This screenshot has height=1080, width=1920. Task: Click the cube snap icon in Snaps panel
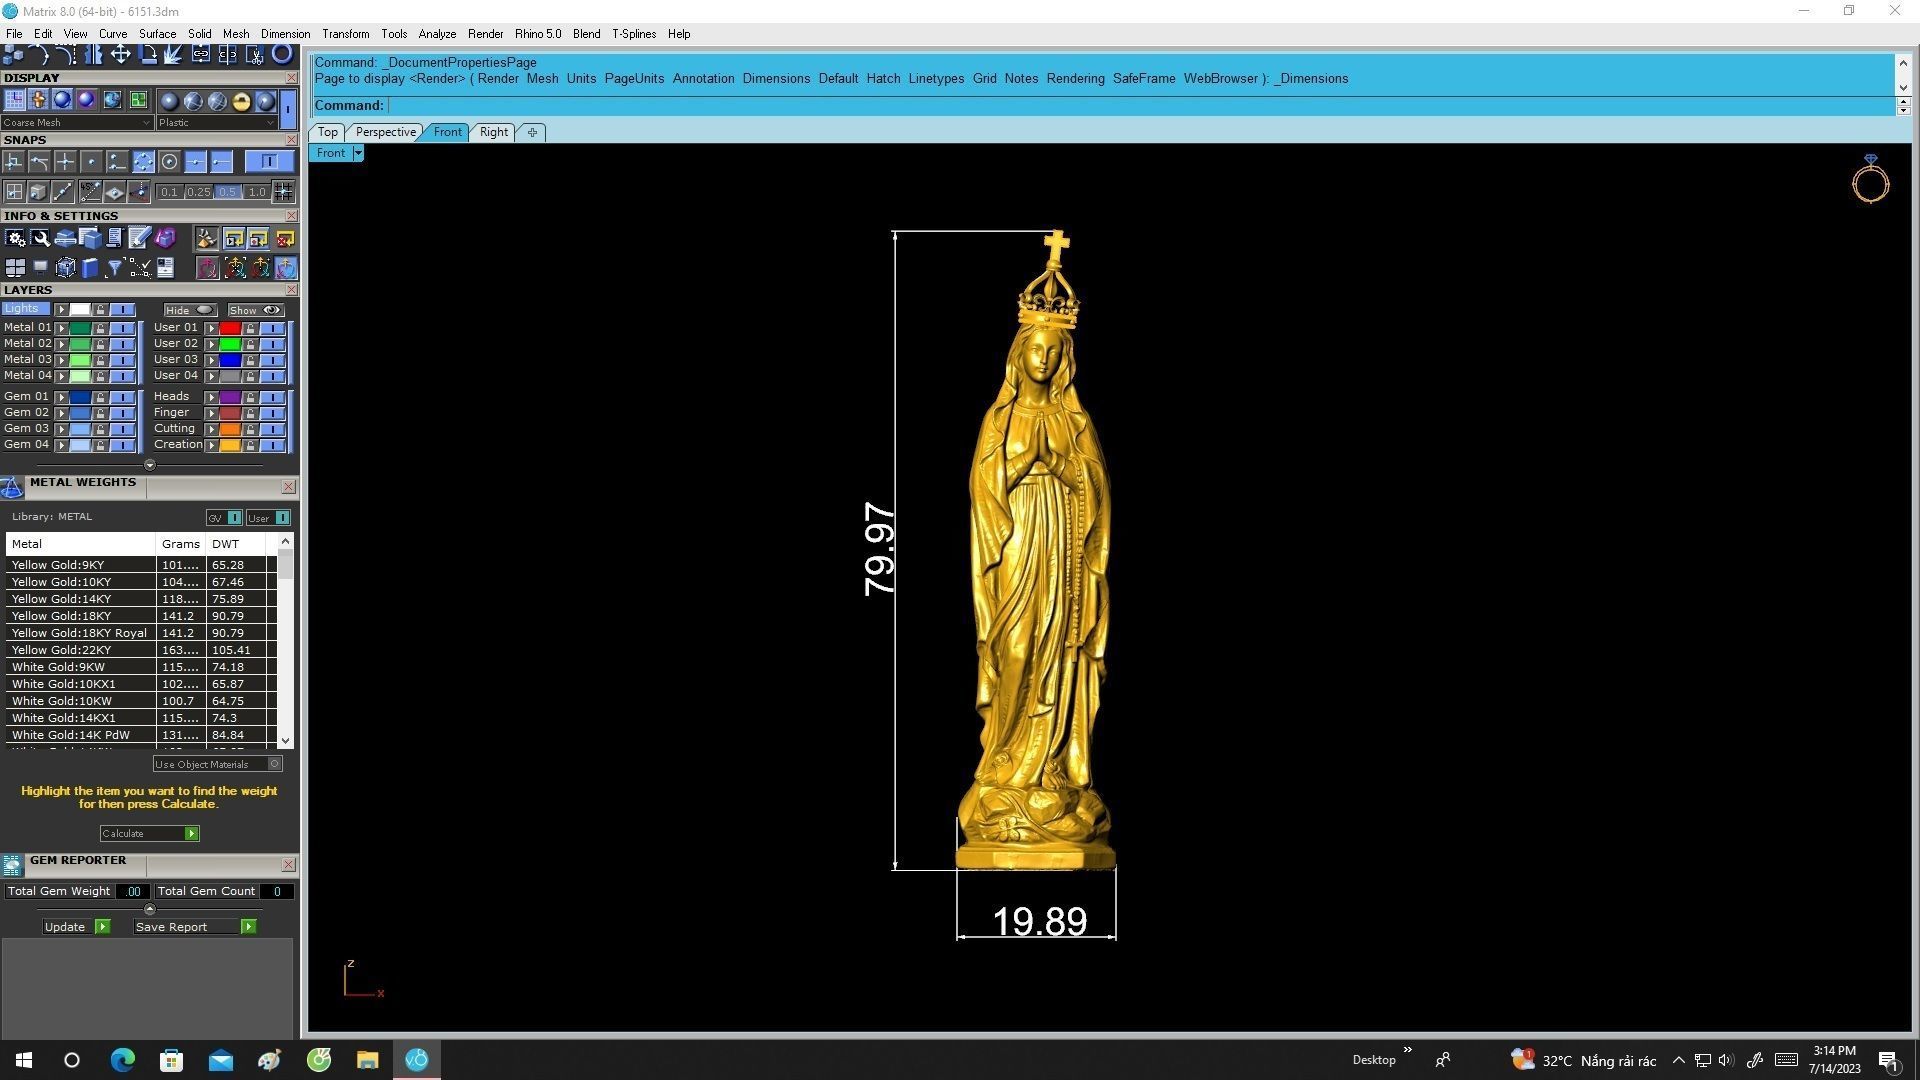(x=38, y=192)
